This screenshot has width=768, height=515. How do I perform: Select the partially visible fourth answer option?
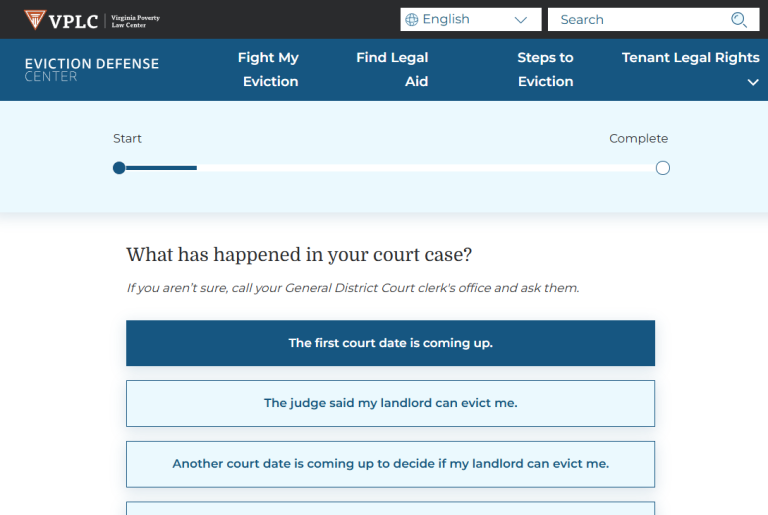(390, 508)
